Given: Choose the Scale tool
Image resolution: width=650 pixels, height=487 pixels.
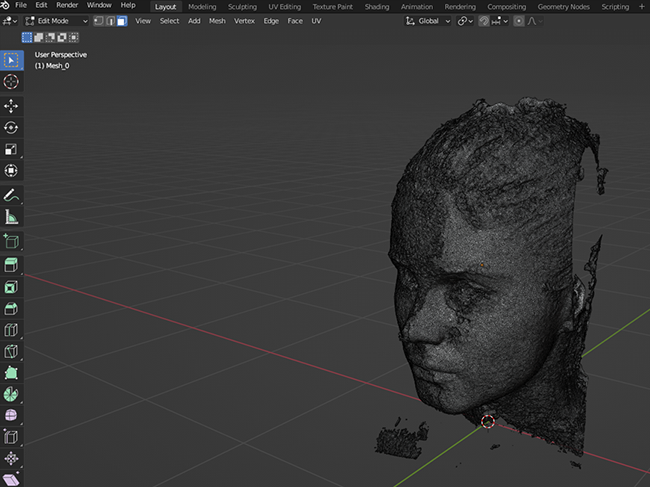Looking at the screenshot, I should click(12, 150).
